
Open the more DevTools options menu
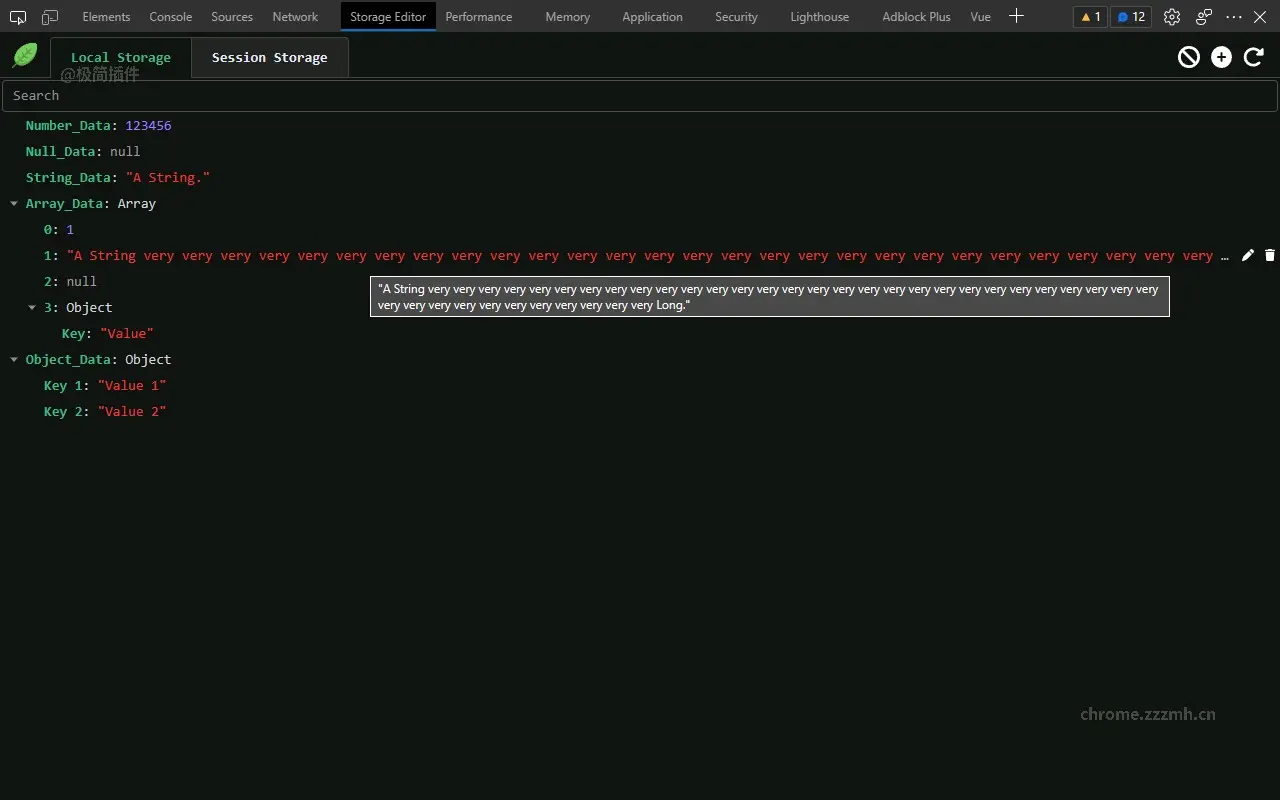[x=1233, y=17]
